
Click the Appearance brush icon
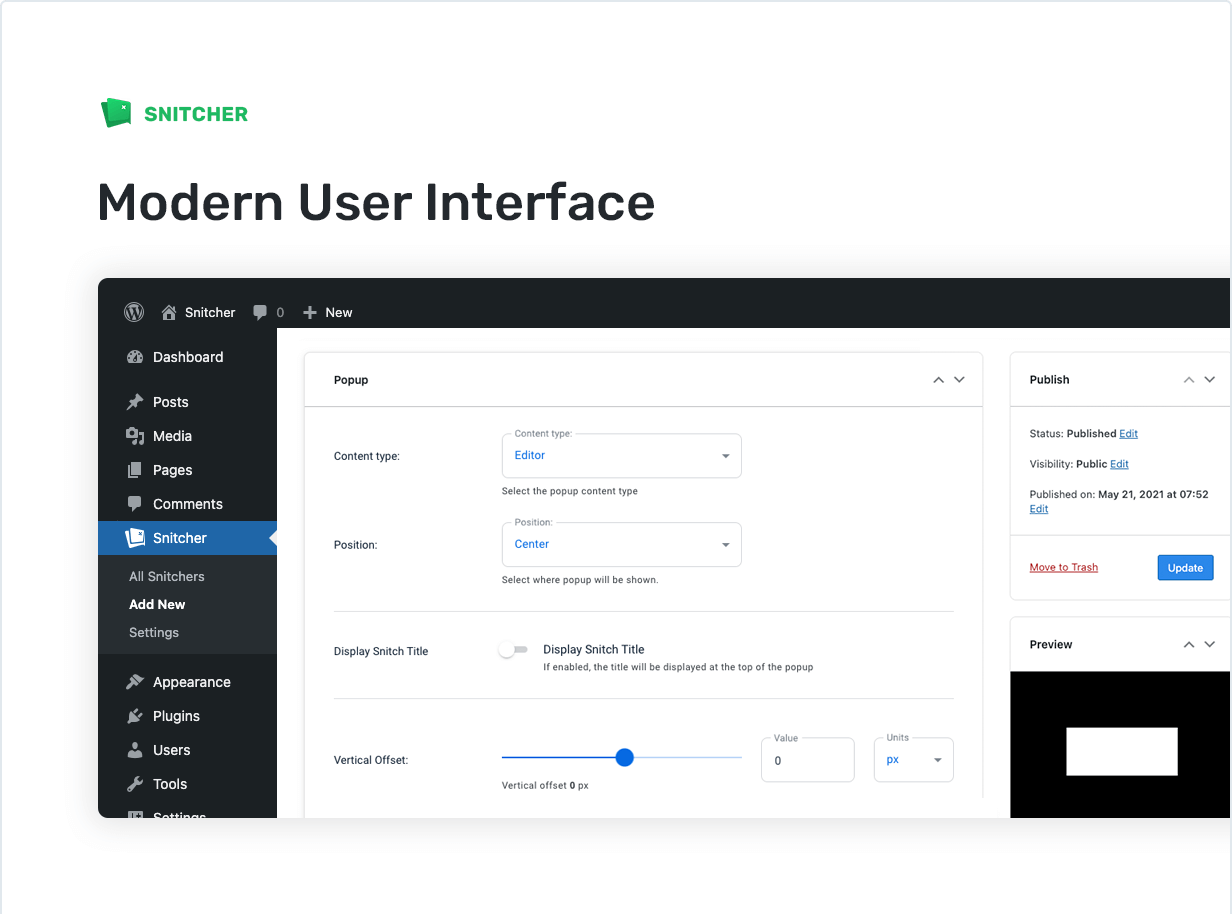click(135, 682)
